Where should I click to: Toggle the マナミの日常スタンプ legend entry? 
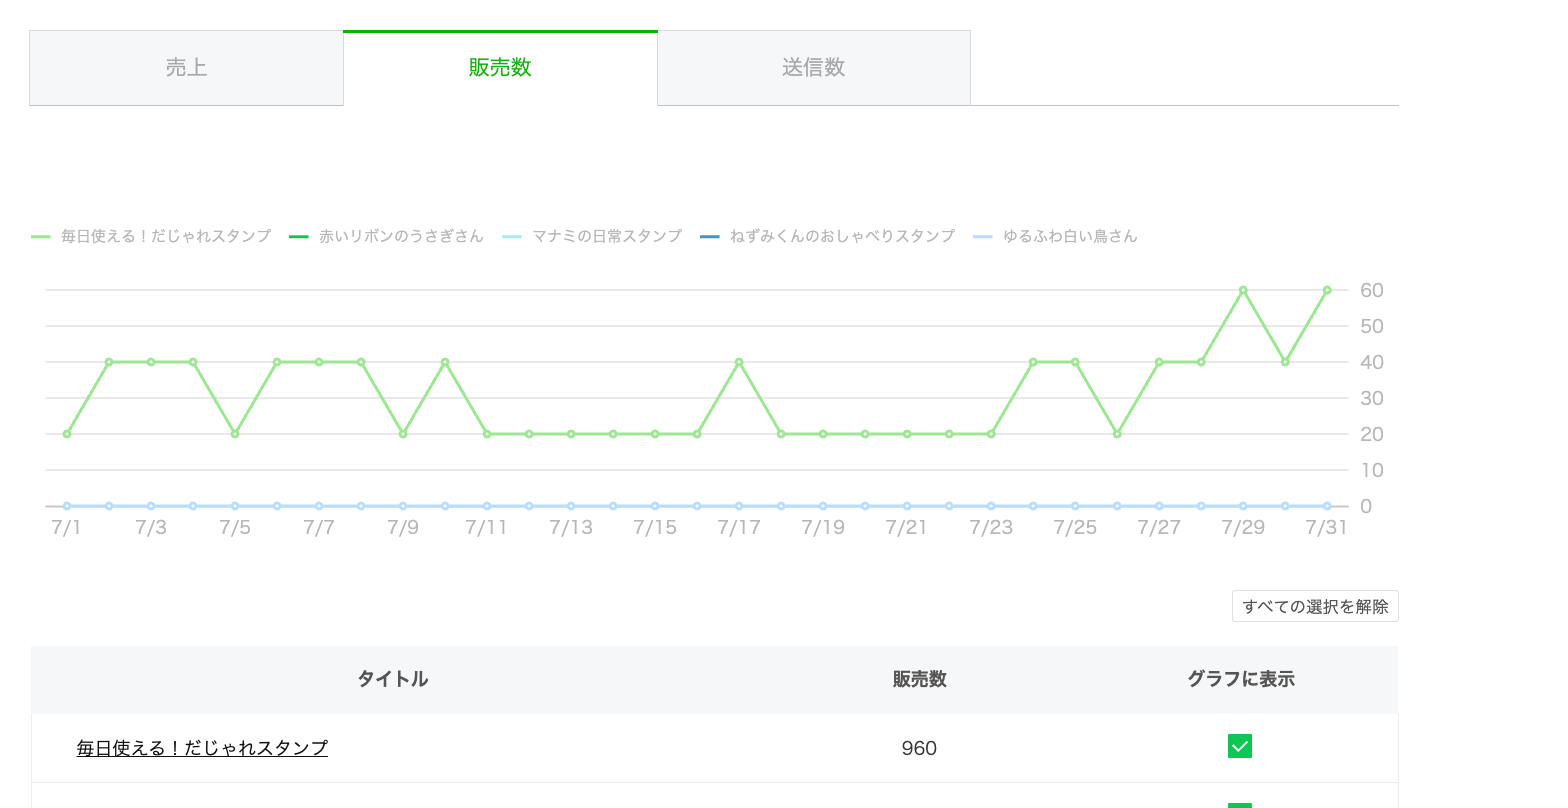click(592, 237)
